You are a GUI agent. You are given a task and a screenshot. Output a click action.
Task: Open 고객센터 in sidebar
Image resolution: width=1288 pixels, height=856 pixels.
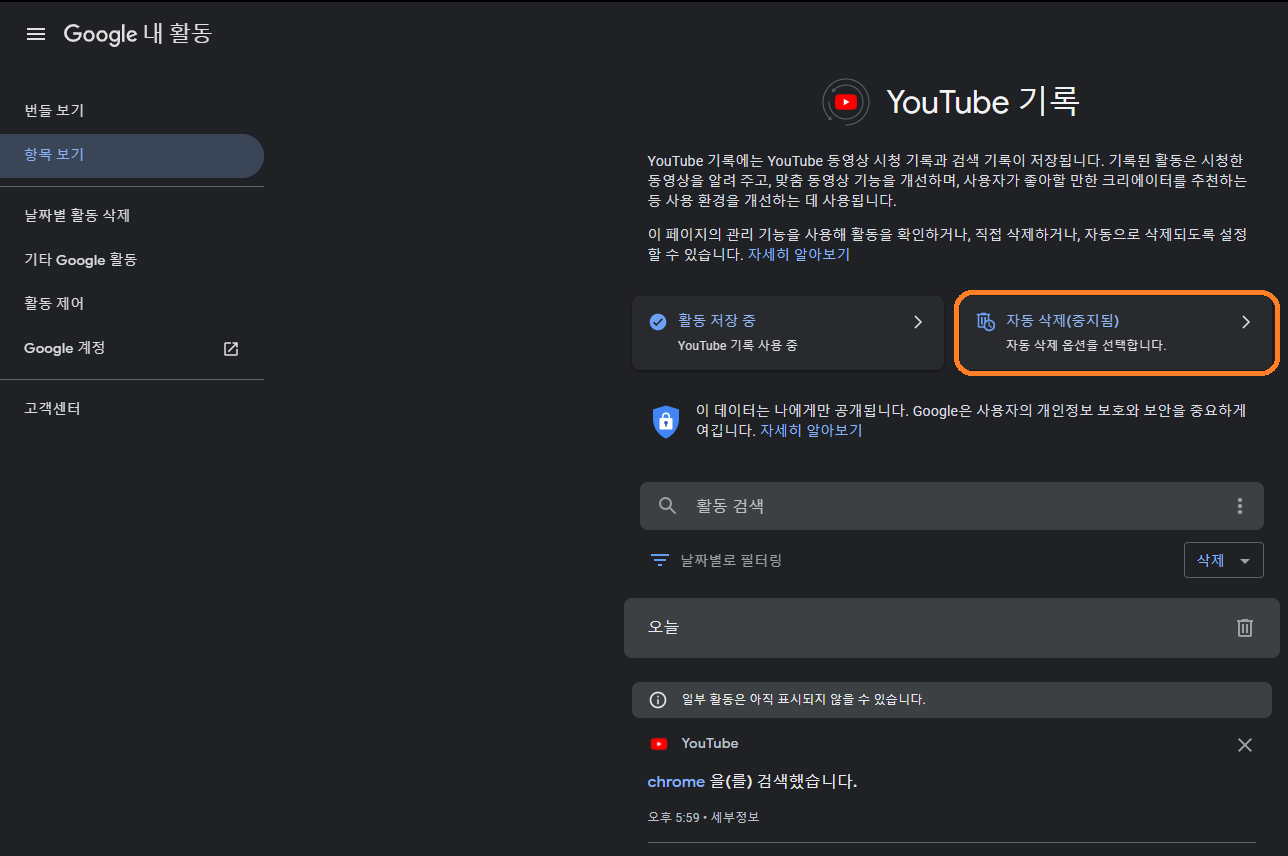(x=52, y=408)
